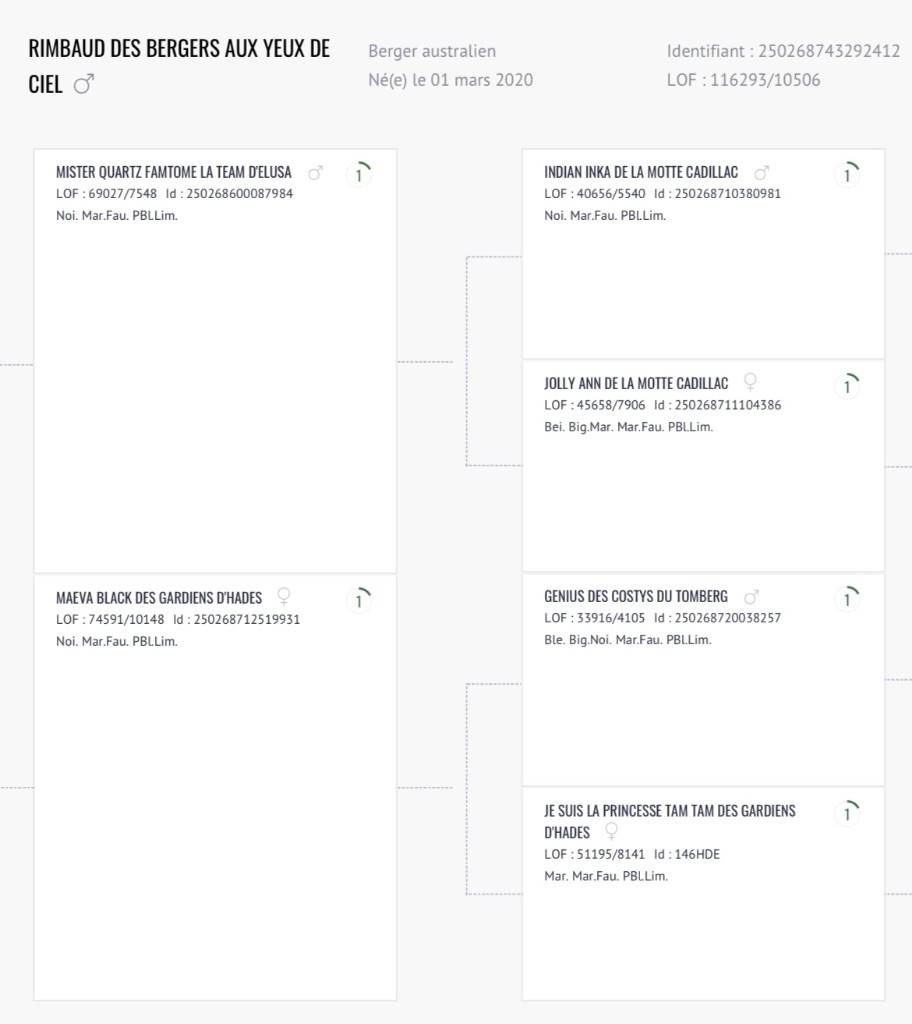Viewport: 912px width, 1024px height.
Task: Click Rimbaud des Bergers aux Yeux title
Action: point(179,66)
